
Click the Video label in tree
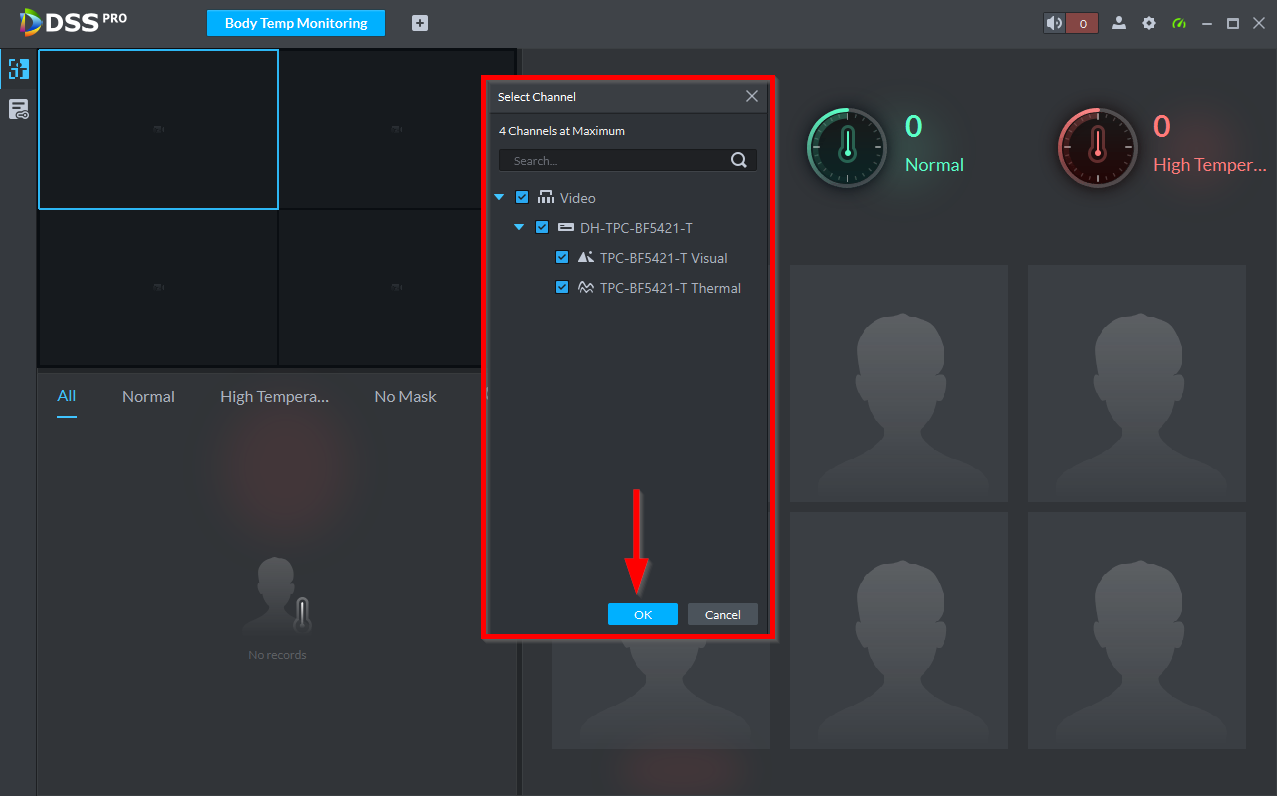pos(577,198)
